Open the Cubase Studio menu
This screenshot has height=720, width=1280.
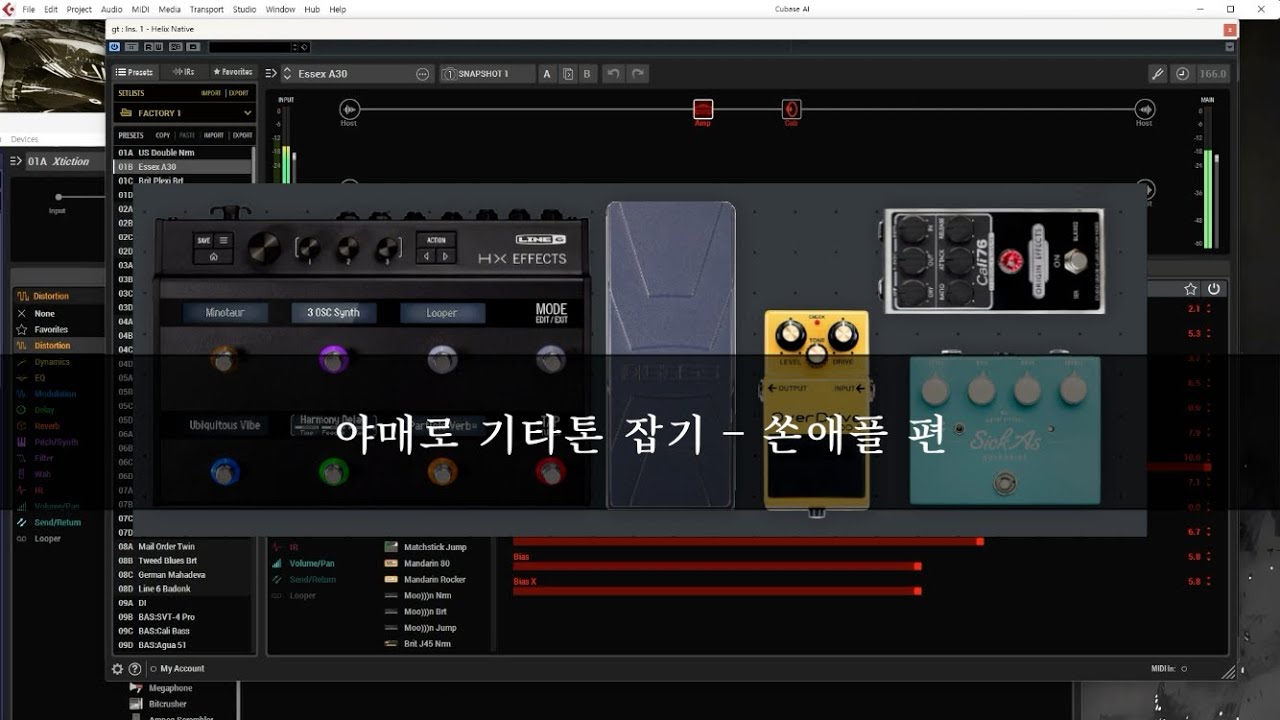[244, 9]
